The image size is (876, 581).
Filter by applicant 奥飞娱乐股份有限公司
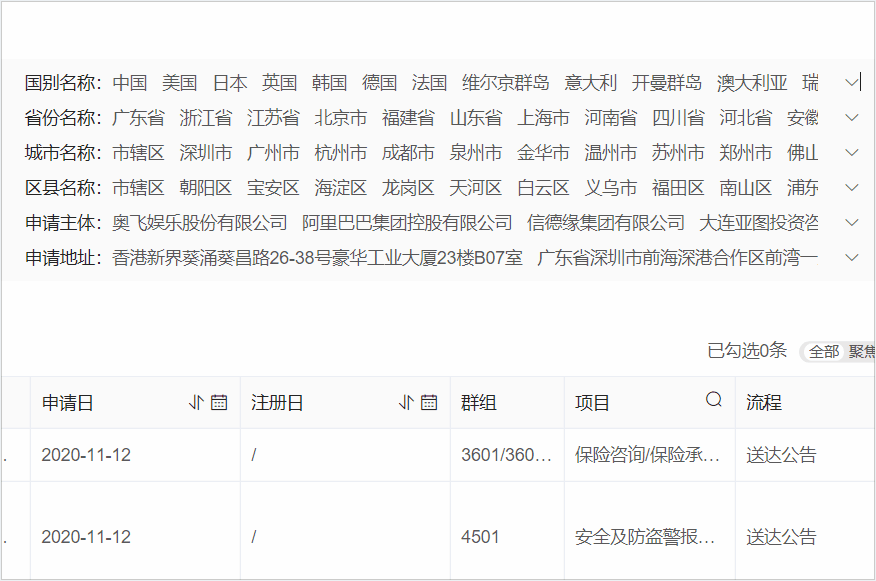(199, 223)
